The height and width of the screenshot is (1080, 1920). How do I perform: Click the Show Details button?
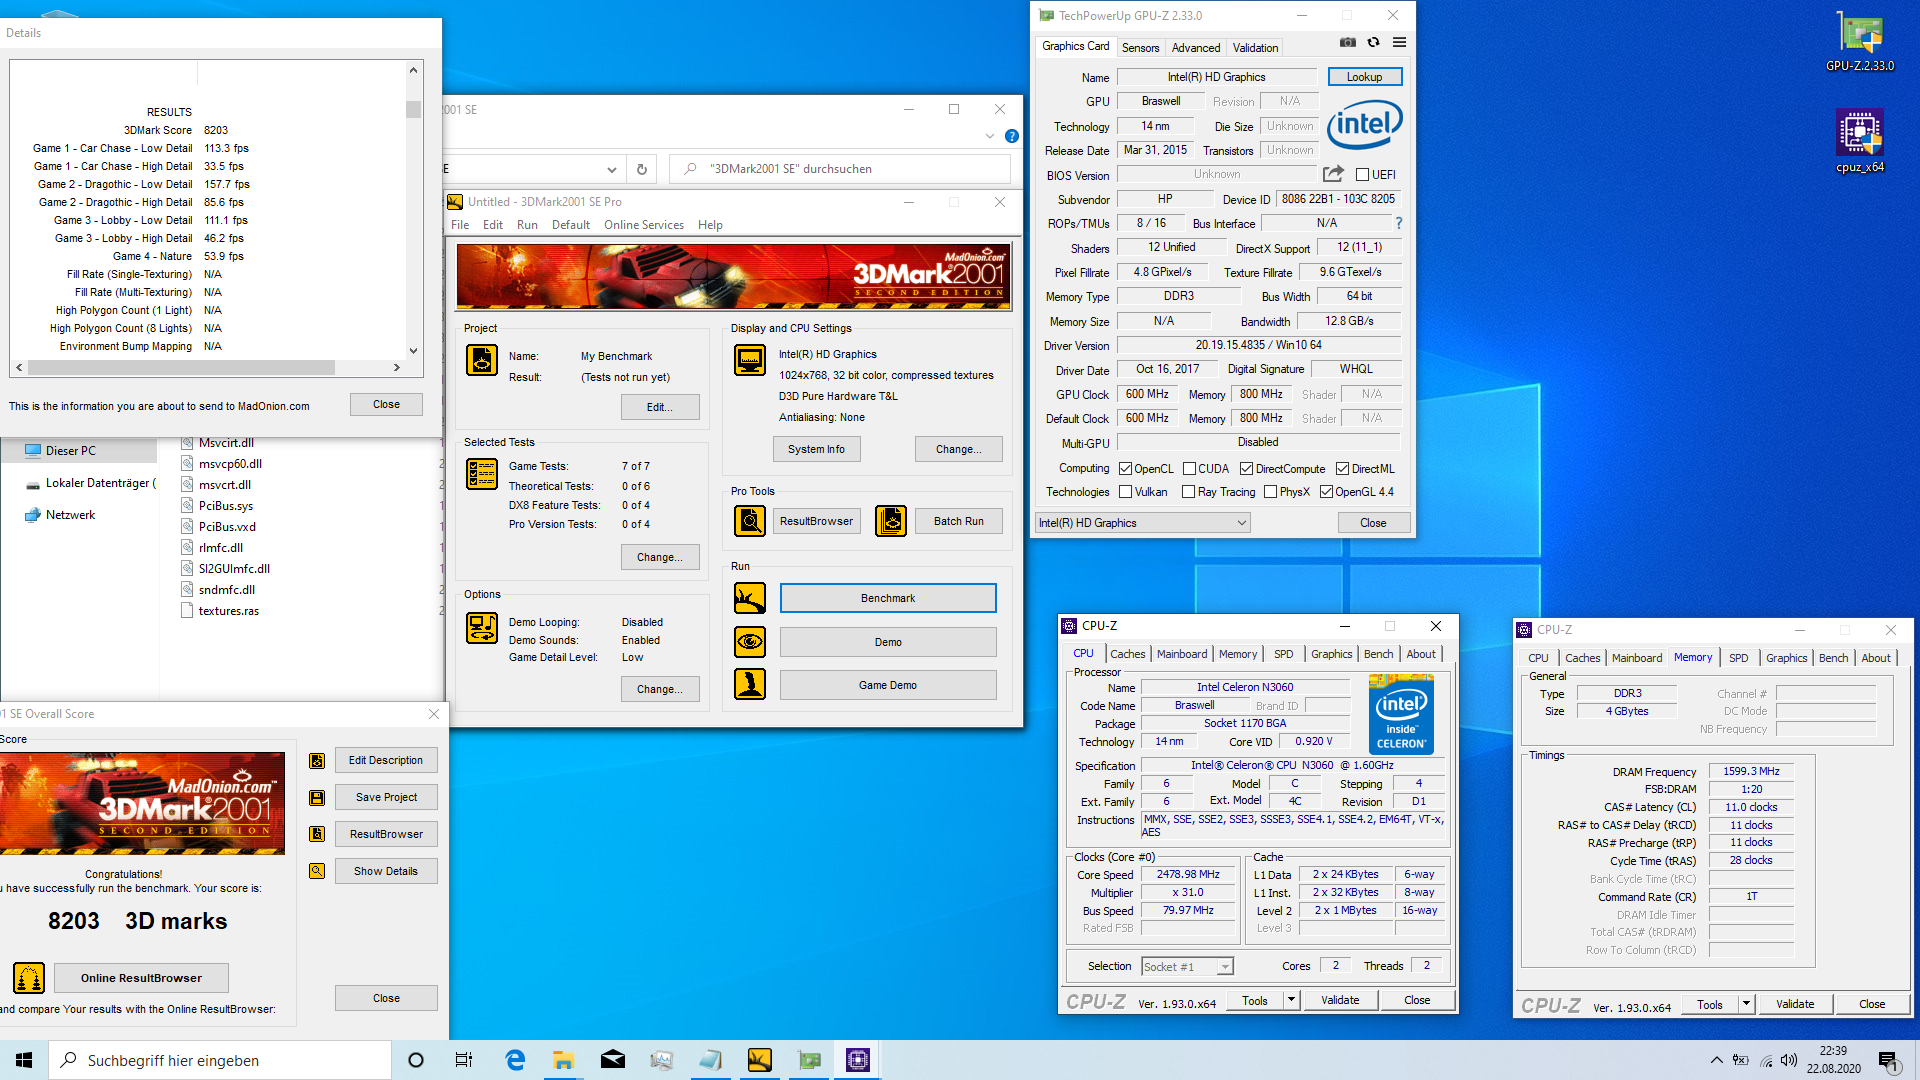coord(386,871)
